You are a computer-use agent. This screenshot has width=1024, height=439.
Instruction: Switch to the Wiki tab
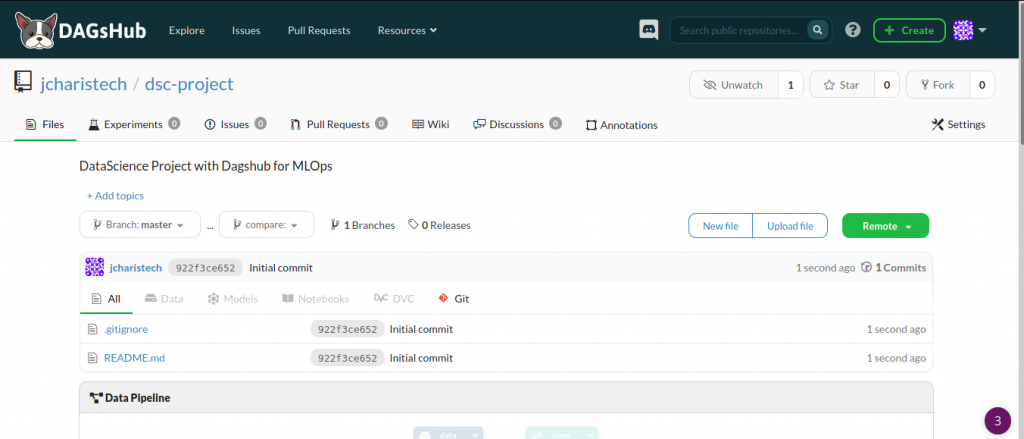click(x=430, y=124)
